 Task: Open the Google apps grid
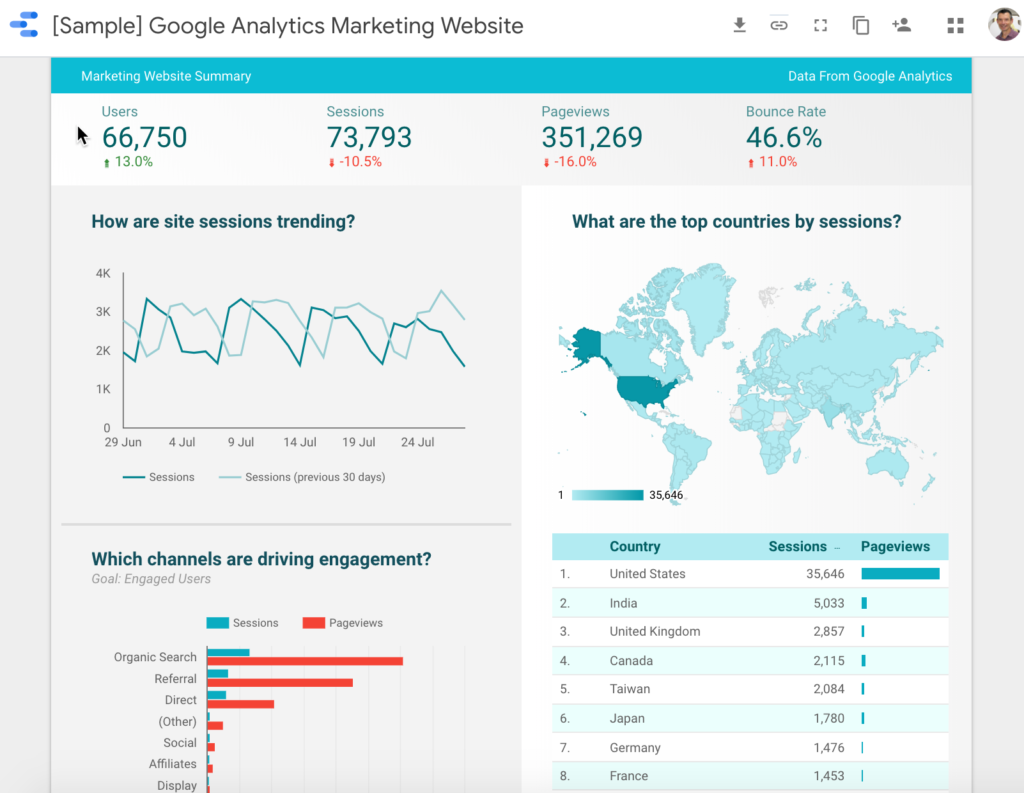click(x=955, y=25)
